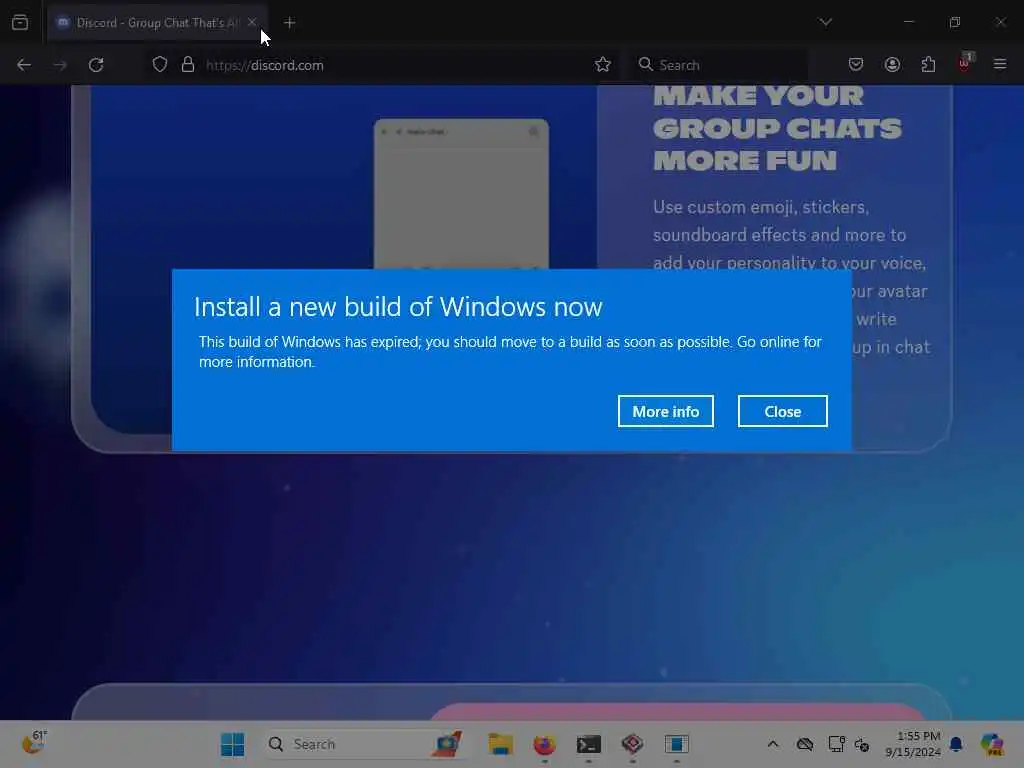Open the tracking protection shield icon
This screenshot has width=1024, height=768.
(160, 65)
